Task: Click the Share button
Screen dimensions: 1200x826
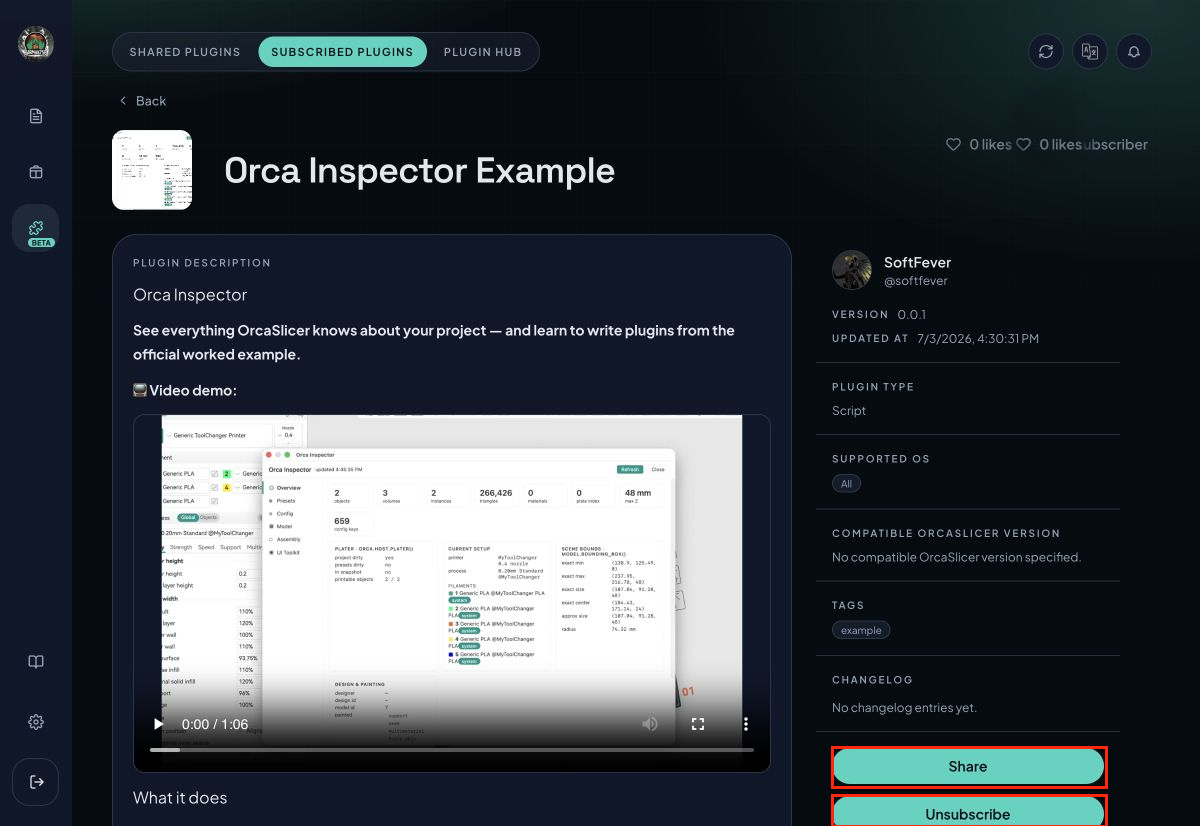Action: (968, 767)
